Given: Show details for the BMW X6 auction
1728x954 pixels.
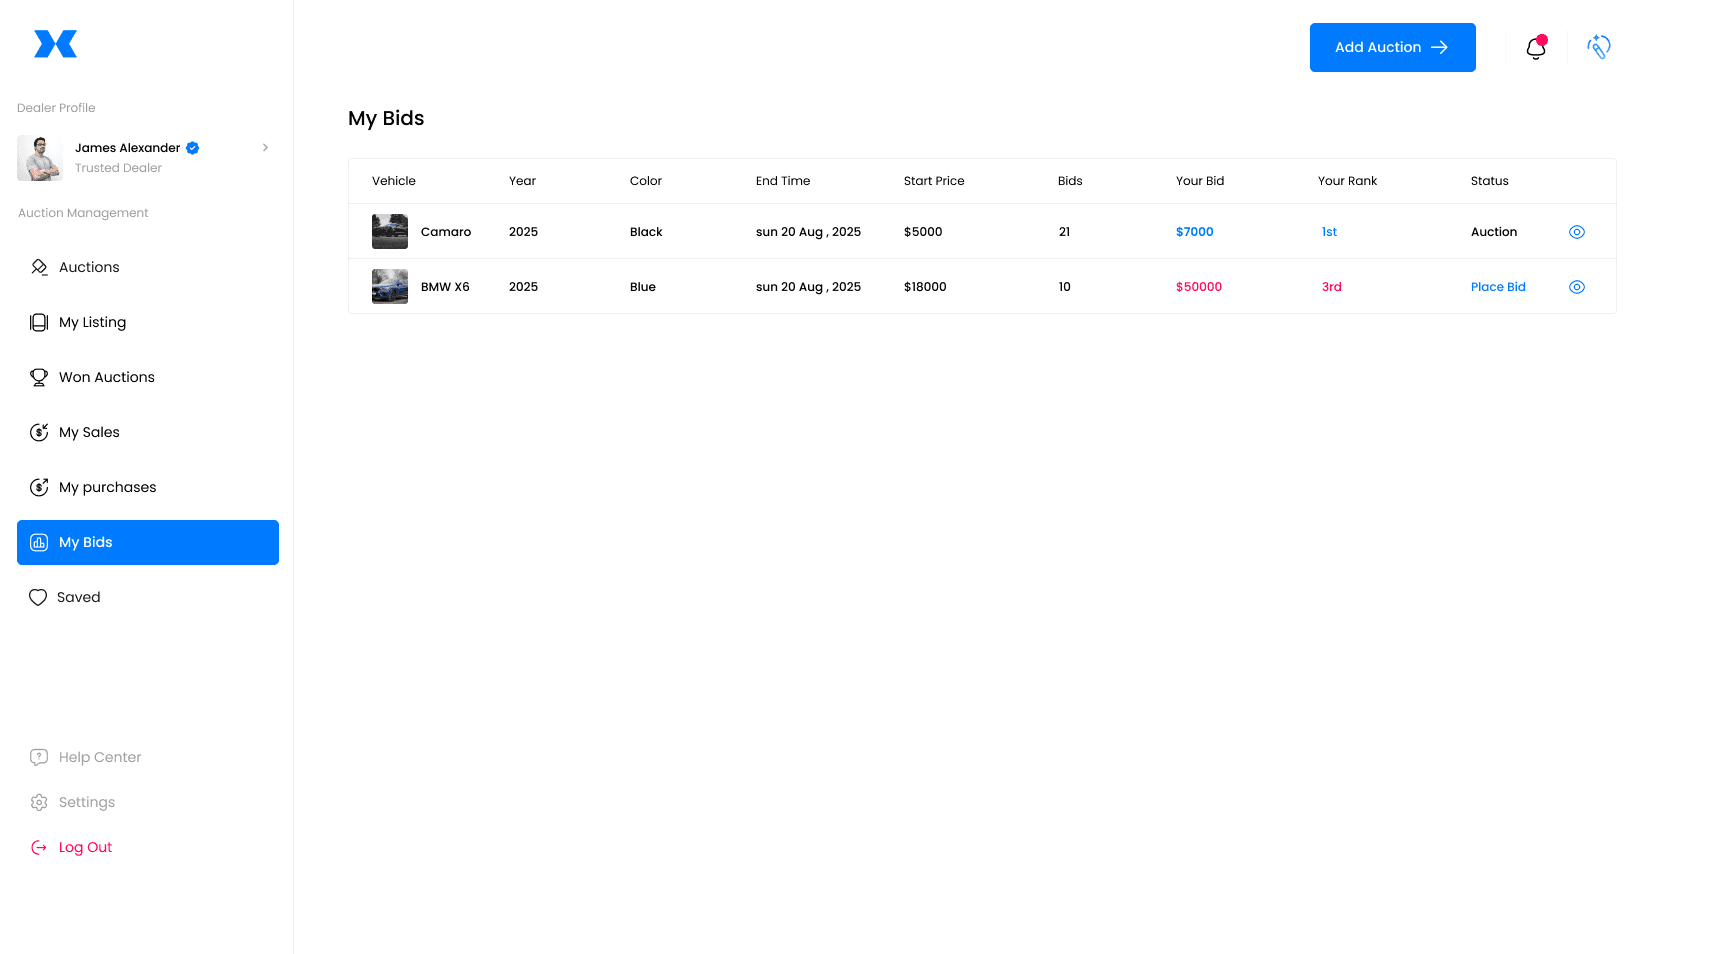Looking at the screenshot, I should pyautogui.click(x=1577, y=287).
